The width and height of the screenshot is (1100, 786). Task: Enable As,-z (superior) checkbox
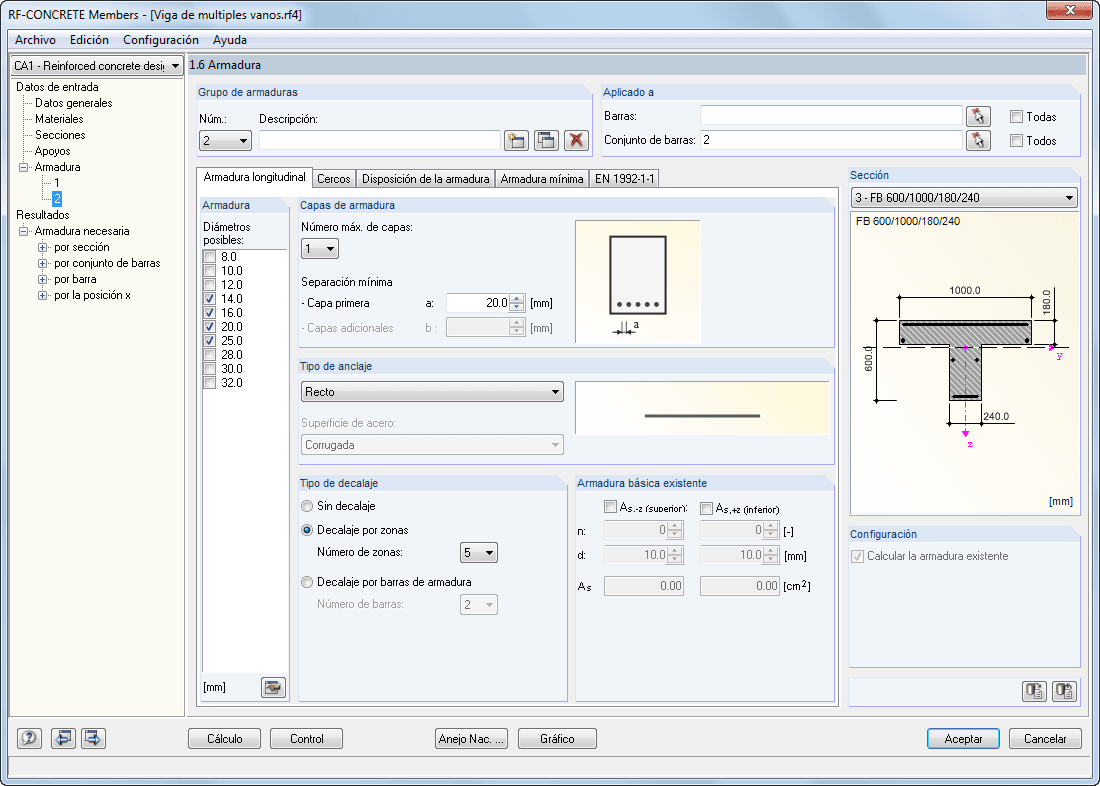point(610,508)
